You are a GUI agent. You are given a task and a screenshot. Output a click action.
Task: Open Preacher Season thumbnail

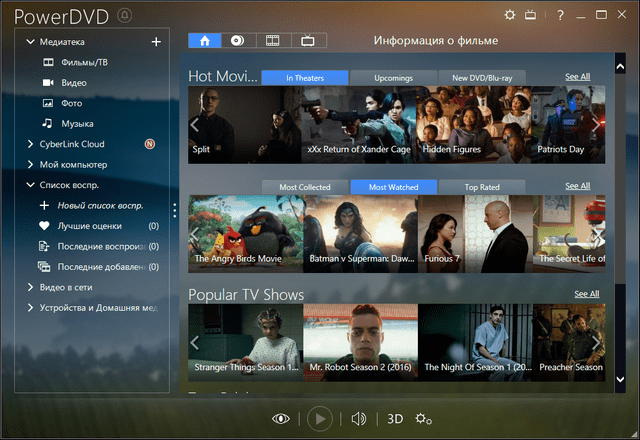tap(569, 343)
